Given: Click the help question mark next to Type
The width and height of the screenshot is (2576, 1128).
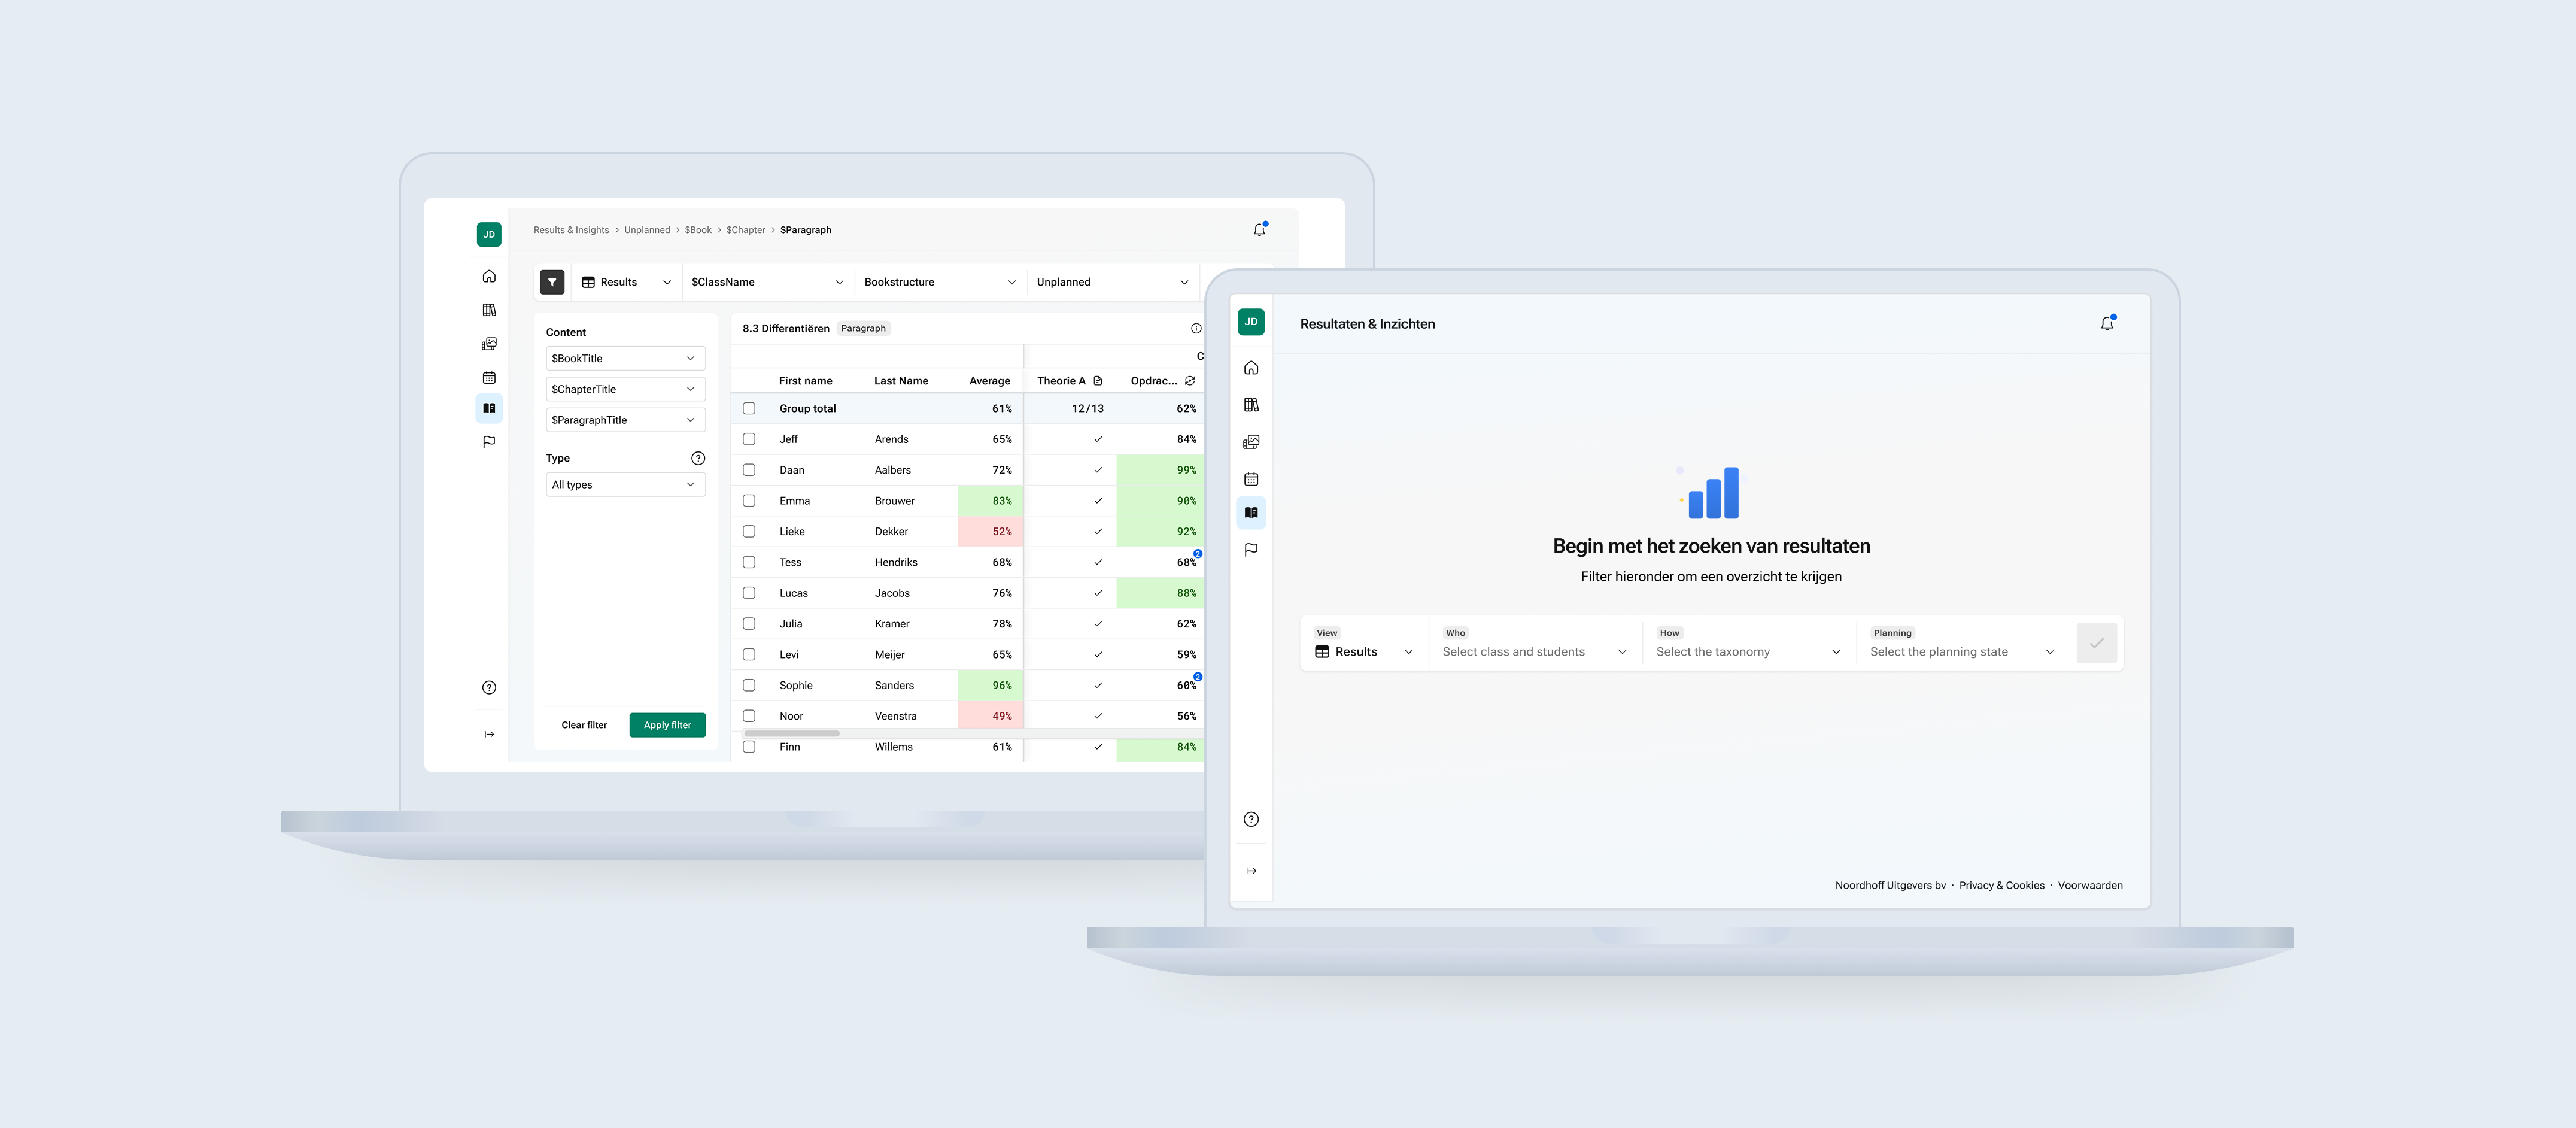Looking at the screenshot, I should (x=698, y=458).
